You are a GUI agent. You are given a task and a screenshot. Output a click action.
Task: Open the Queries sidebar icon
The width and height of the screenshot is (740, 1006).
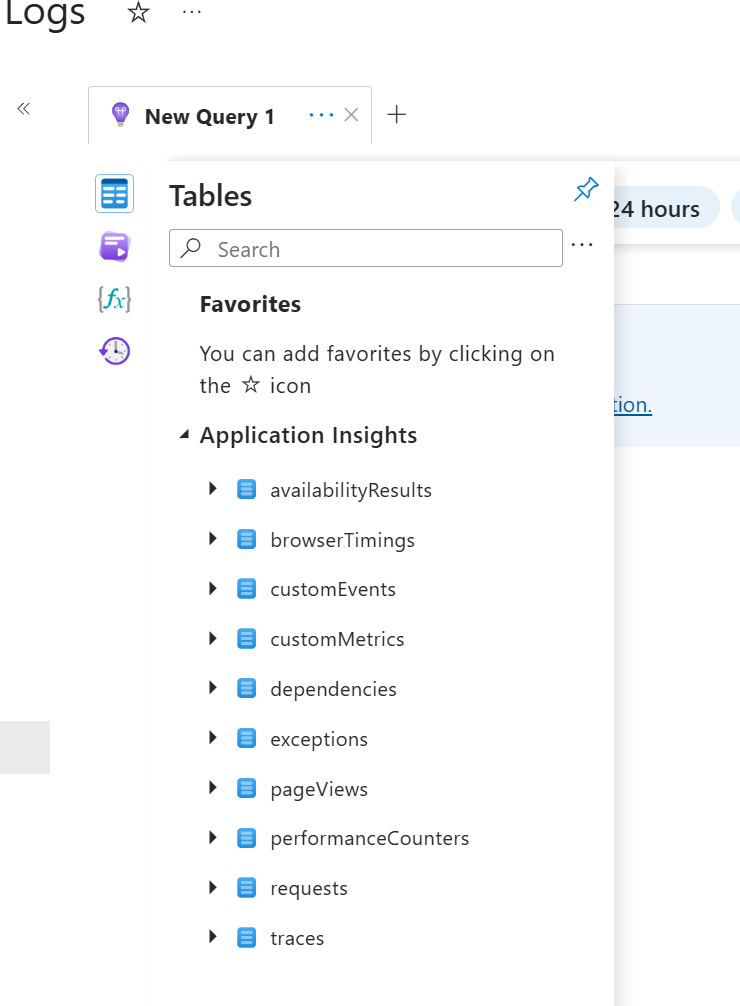click(x=114, y=246)
